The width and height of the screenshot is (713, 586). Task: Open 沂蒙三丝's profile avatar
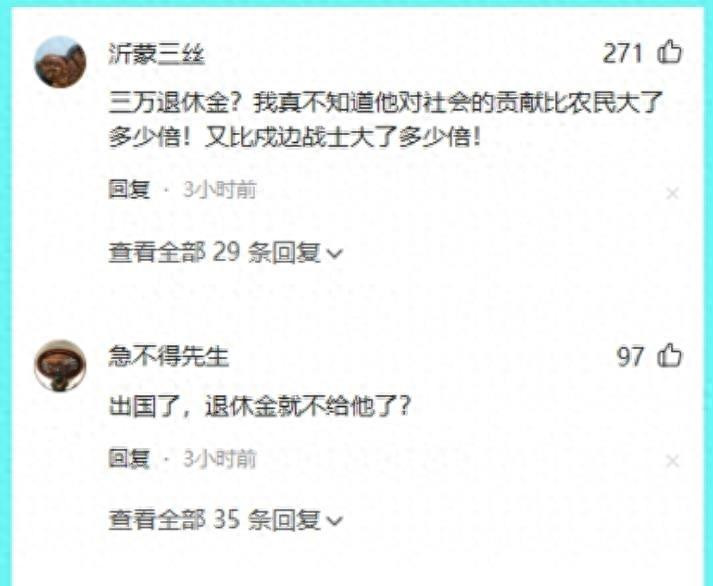(60, 61)
